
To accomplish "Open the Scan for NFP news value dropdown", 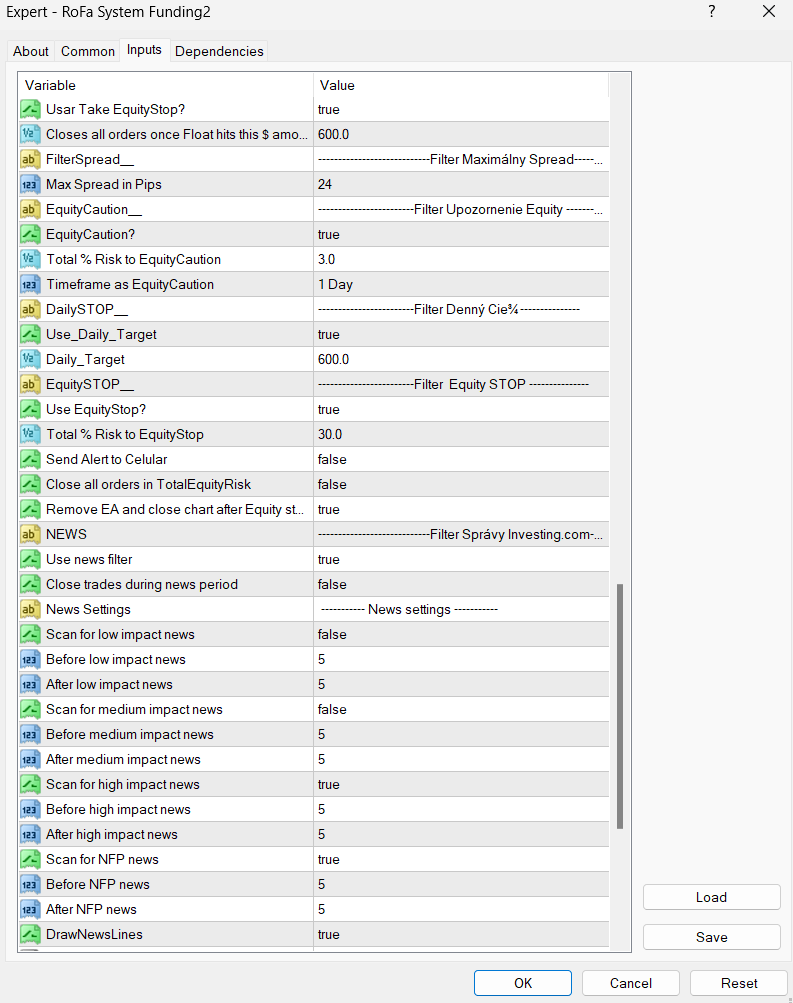I will coord(460,859).
